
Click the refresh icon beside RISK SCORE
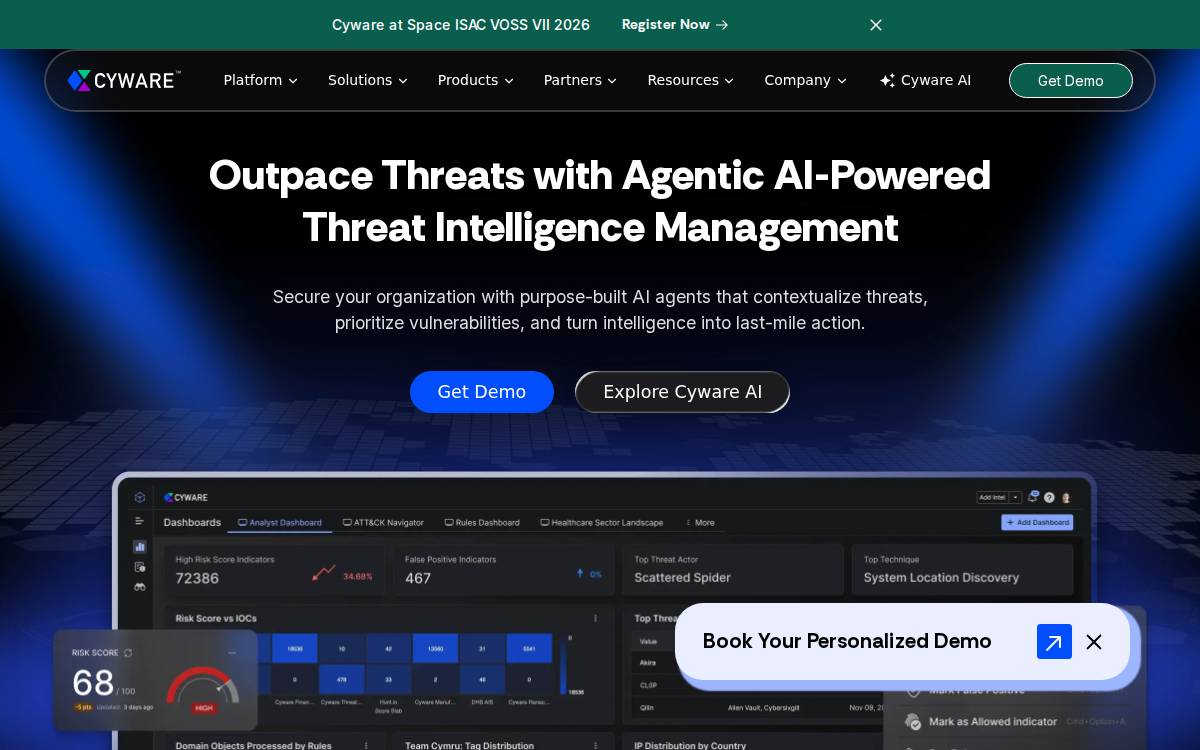128,653
